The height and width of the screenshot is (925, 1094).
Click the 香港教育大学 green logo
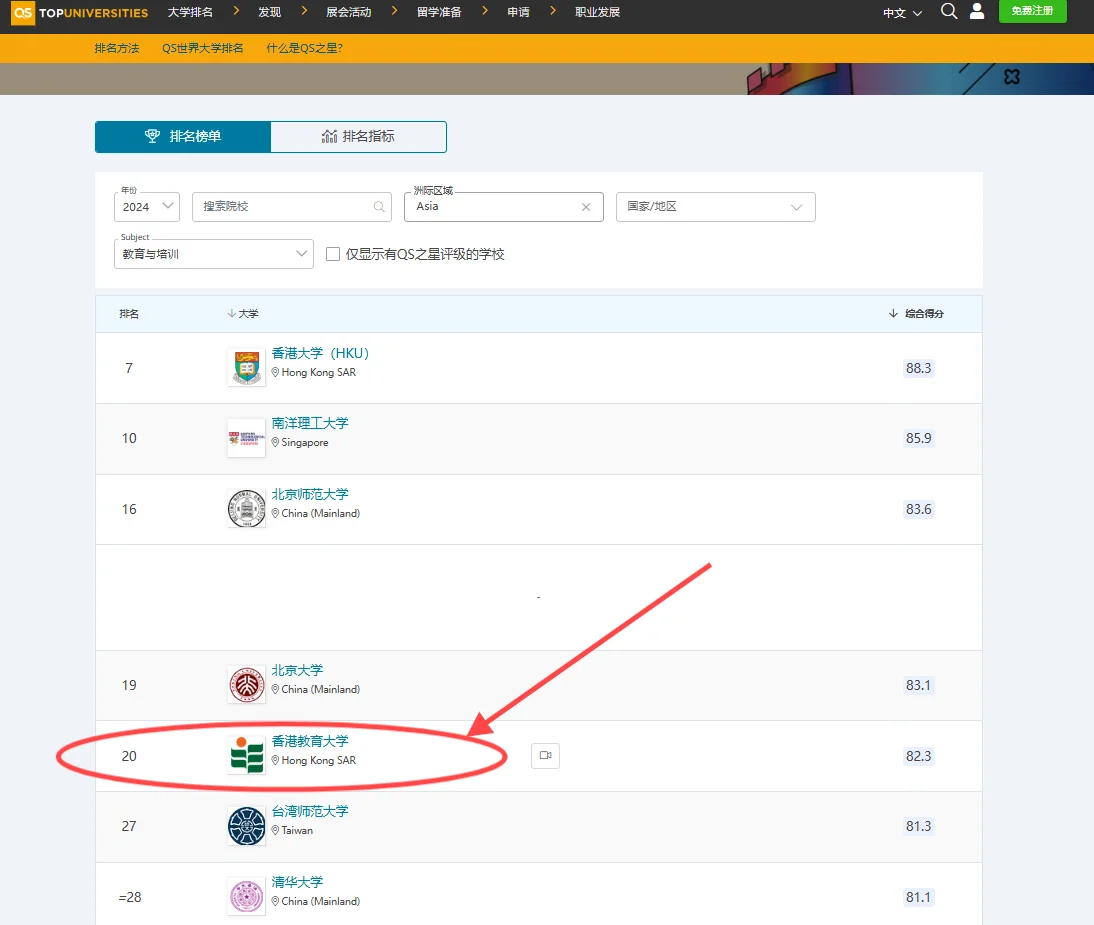246,755
